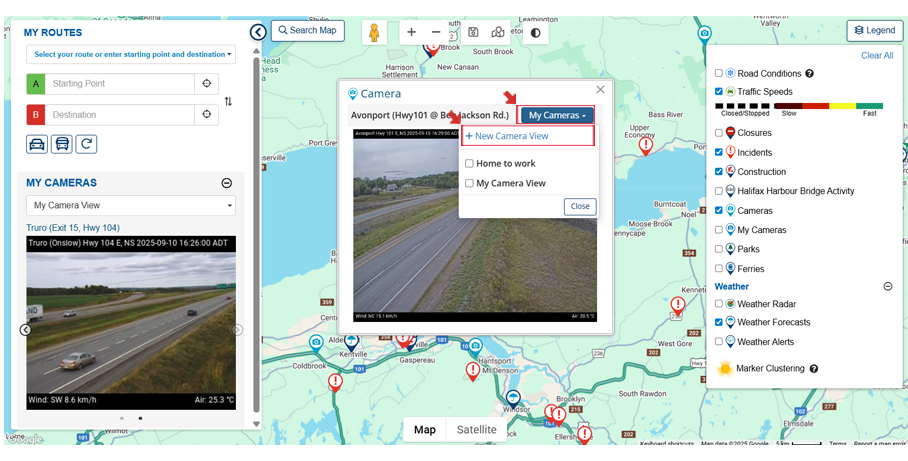This screenshot has width=908, height=461.
Task: Collapse the Weather section
Action: [887, 287]
